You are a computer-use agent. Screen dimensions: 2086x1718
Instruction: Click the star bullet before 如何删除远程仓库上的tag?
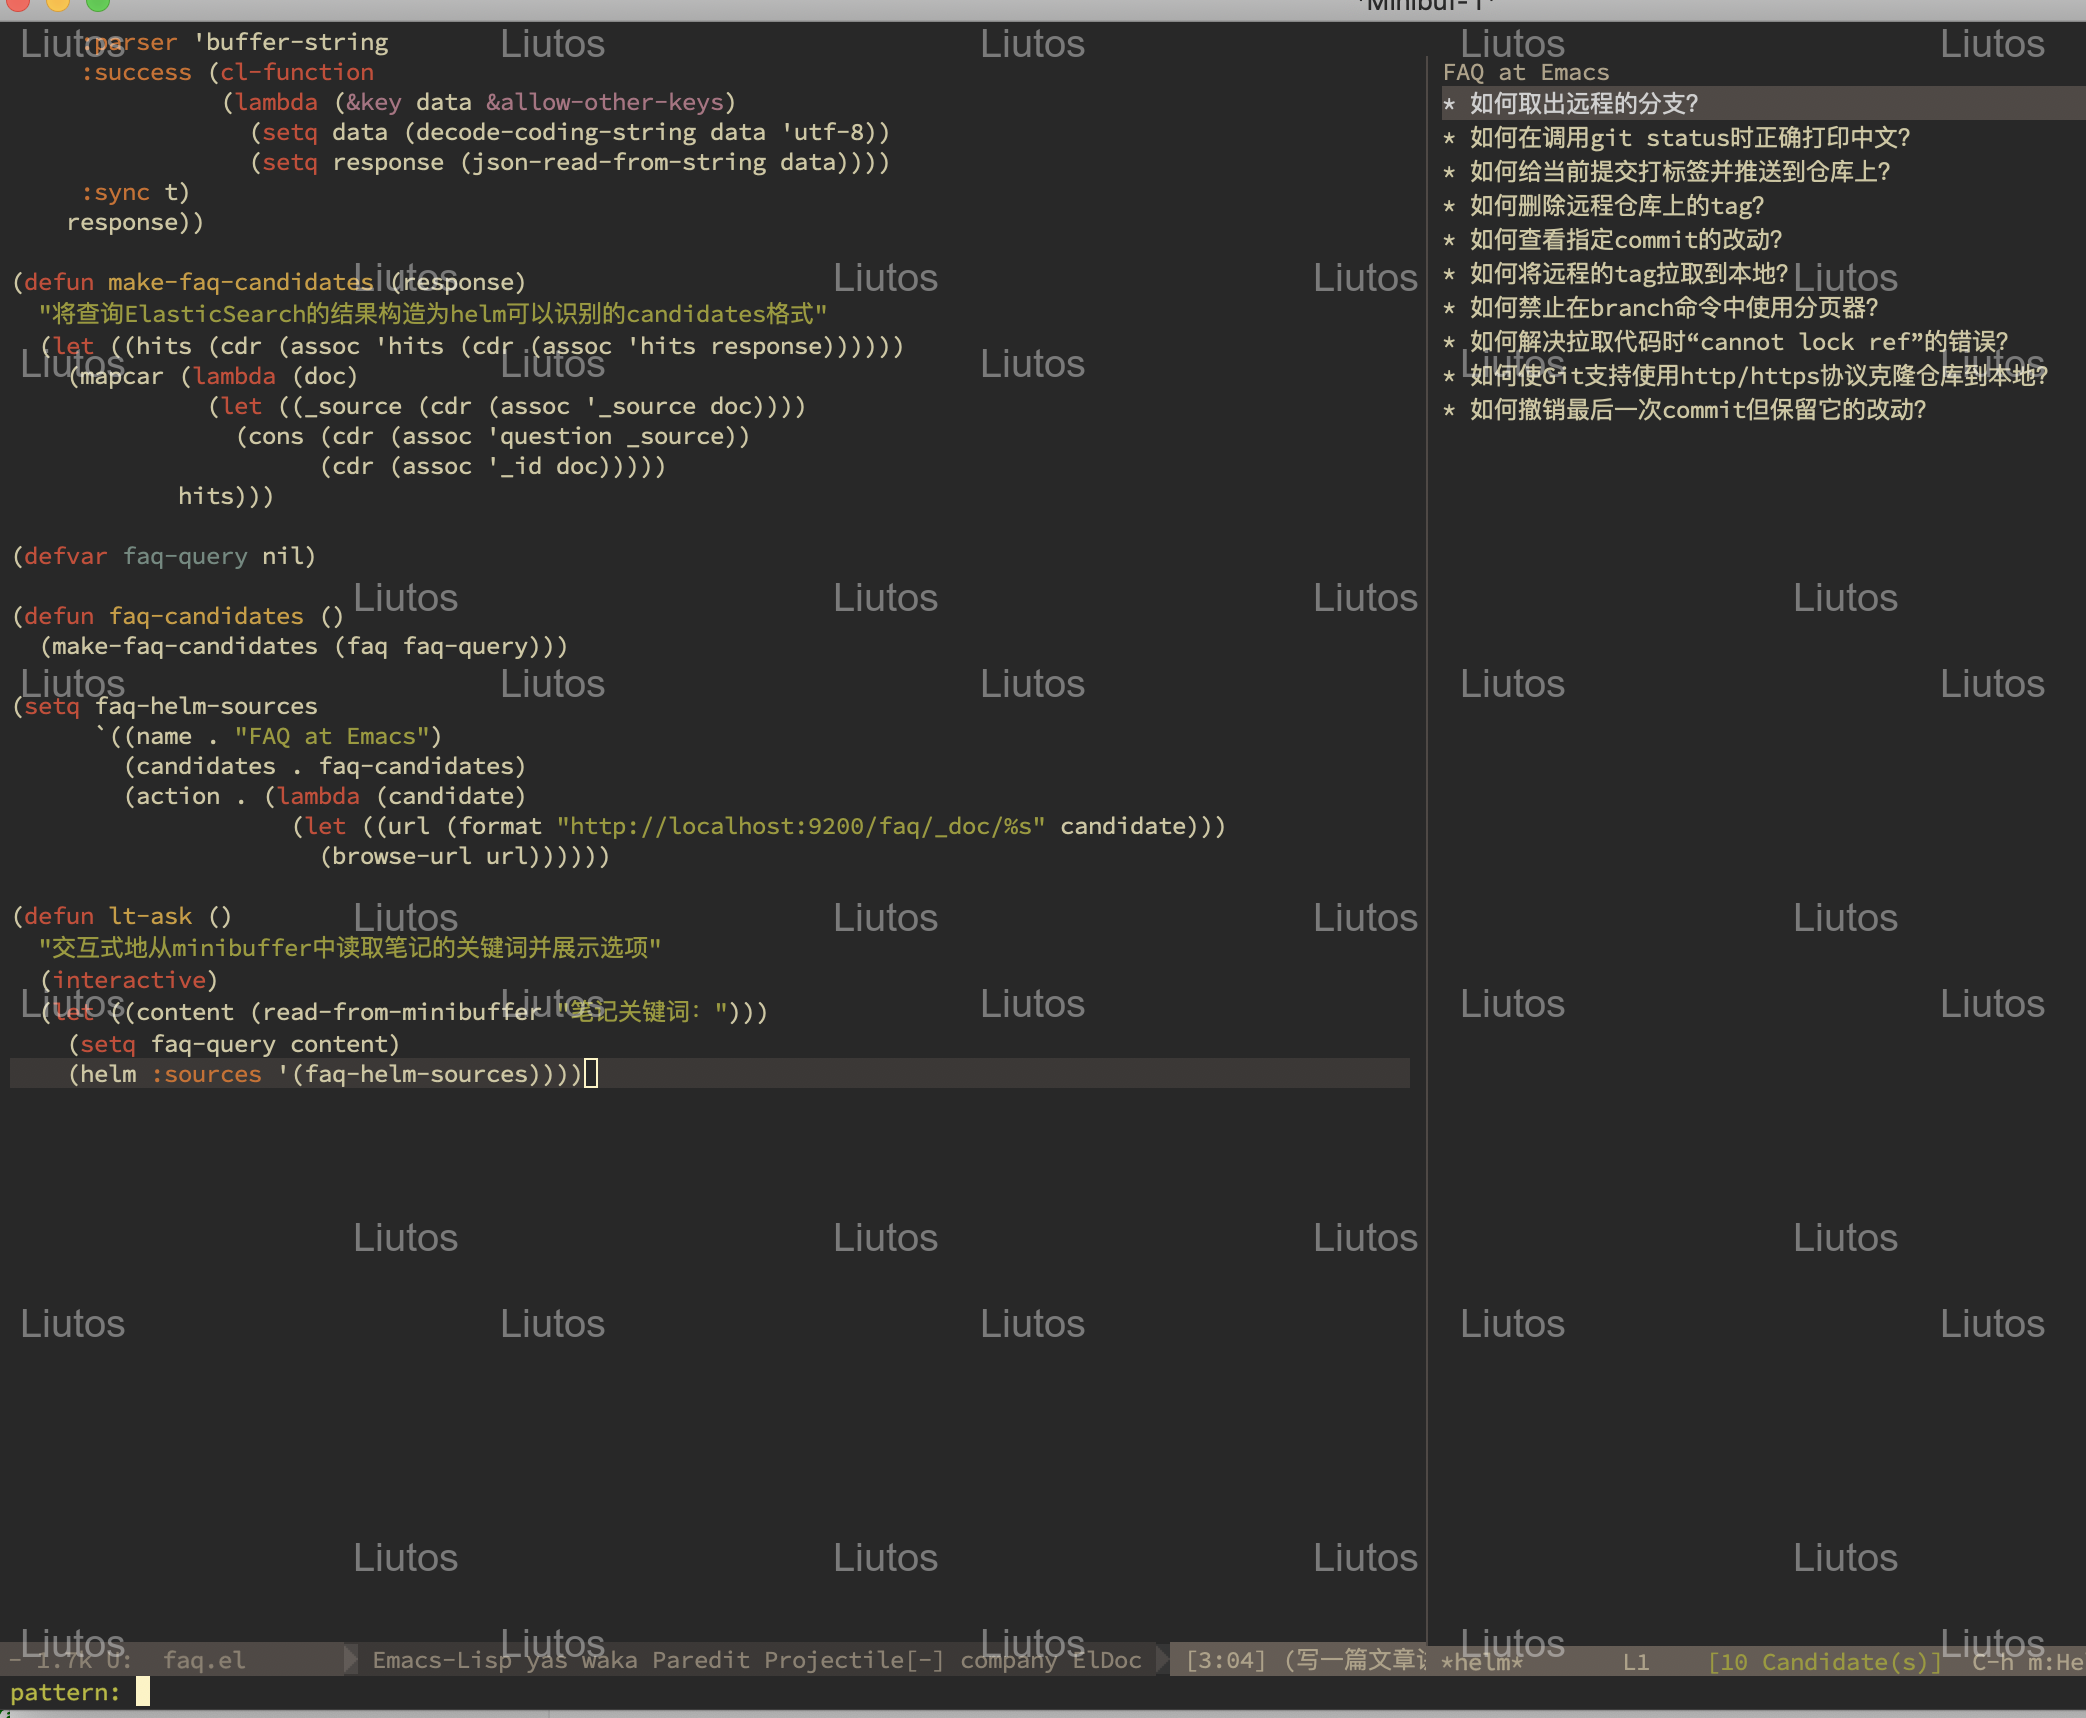(x=1449, y=206)
